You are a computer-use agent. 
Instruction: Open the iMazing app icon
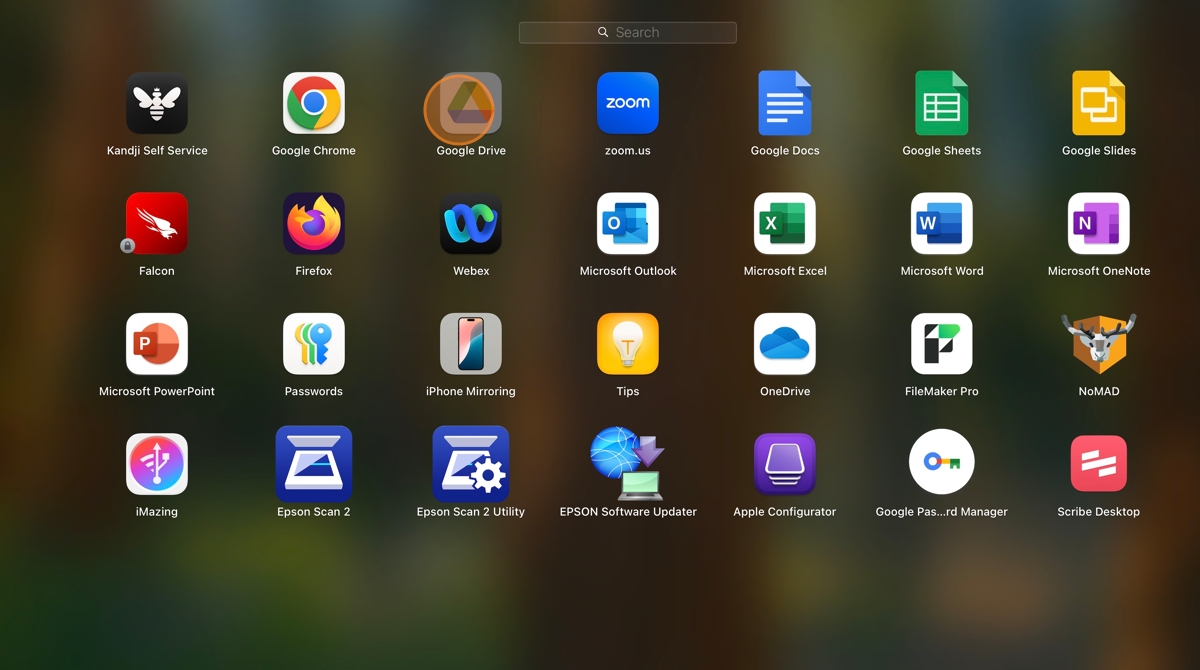(157, 464)
